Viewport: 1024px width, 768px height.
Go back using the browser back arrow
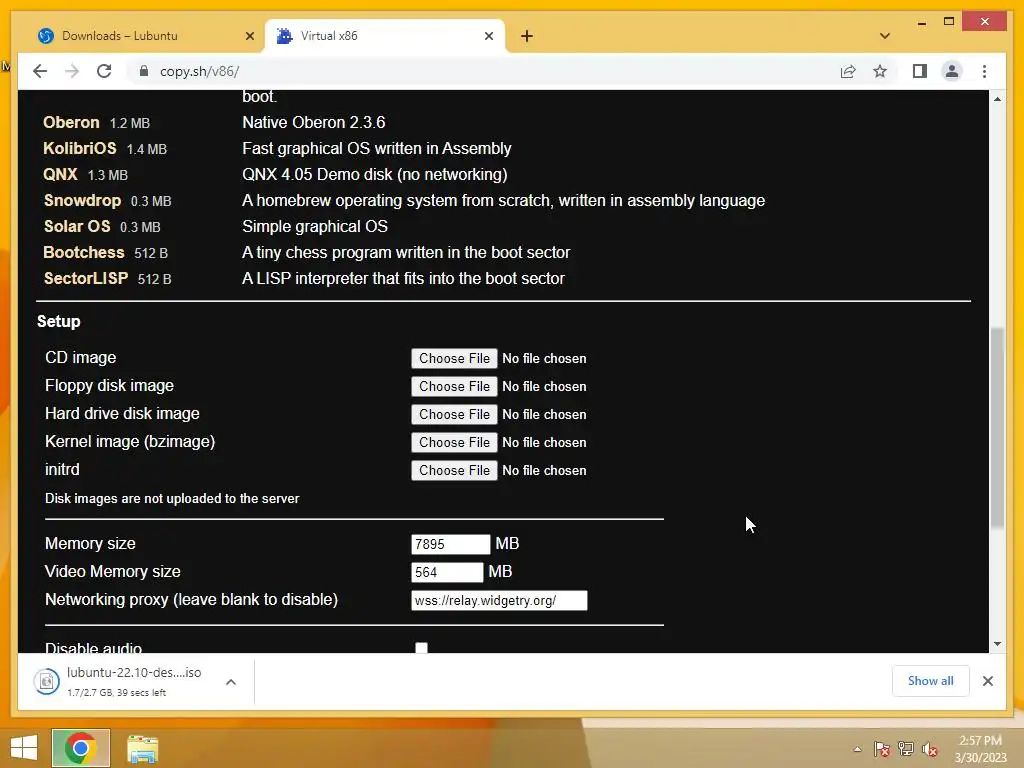pos(40,71)
